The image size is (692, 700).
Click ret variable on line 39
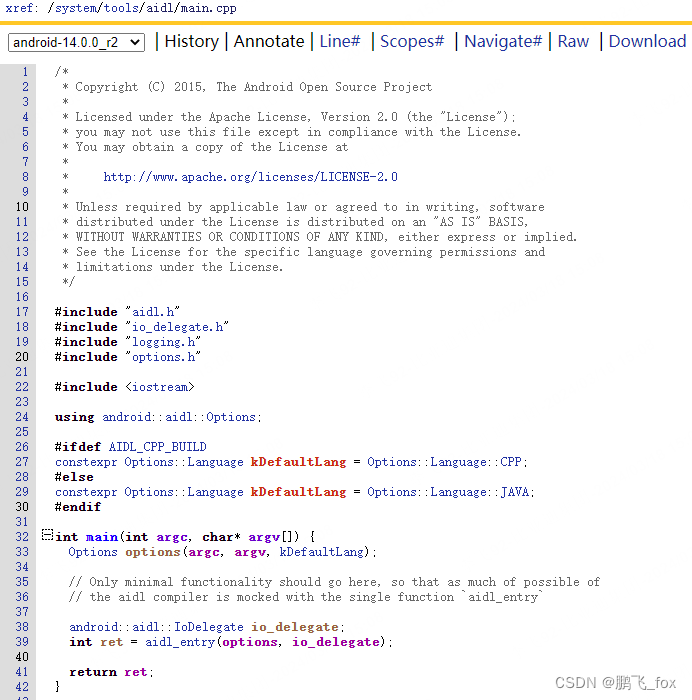coord(111,642)
